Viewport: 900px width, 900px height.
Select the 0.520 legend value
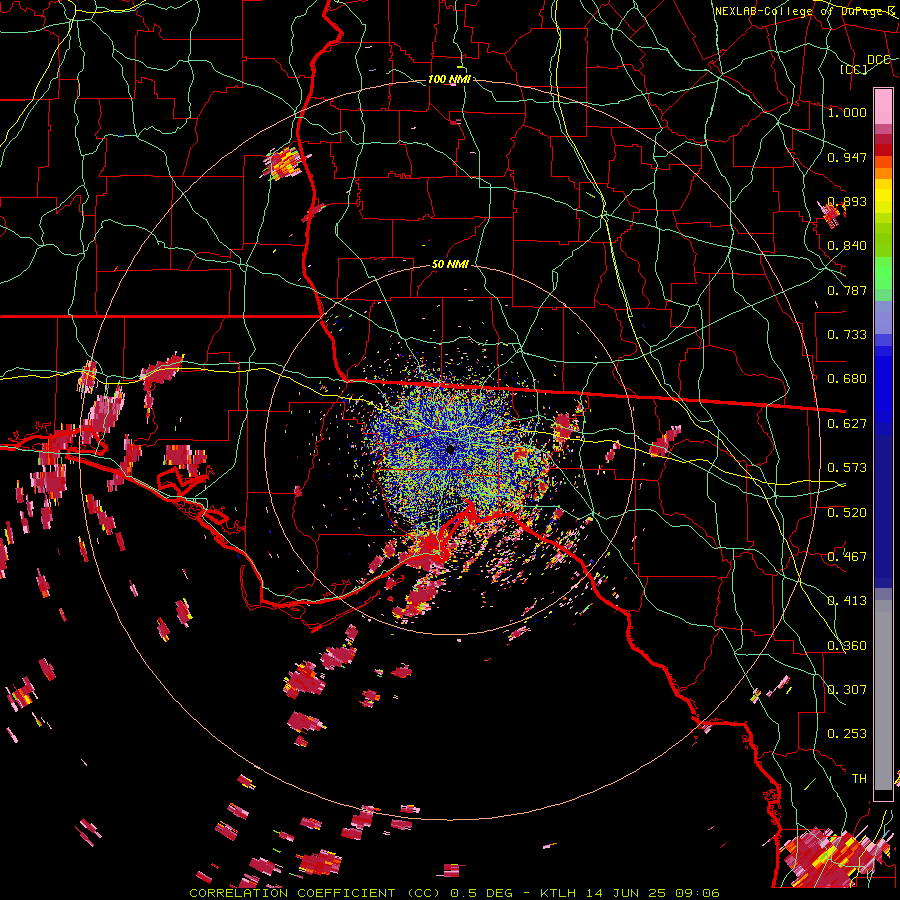point(847,513)
